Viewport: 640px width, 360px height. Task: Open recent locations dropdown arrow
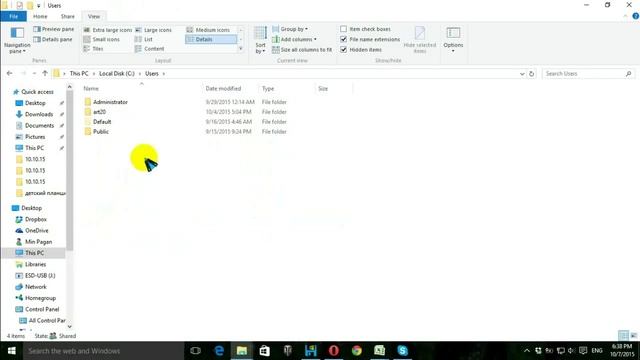(x=34, y=73)
